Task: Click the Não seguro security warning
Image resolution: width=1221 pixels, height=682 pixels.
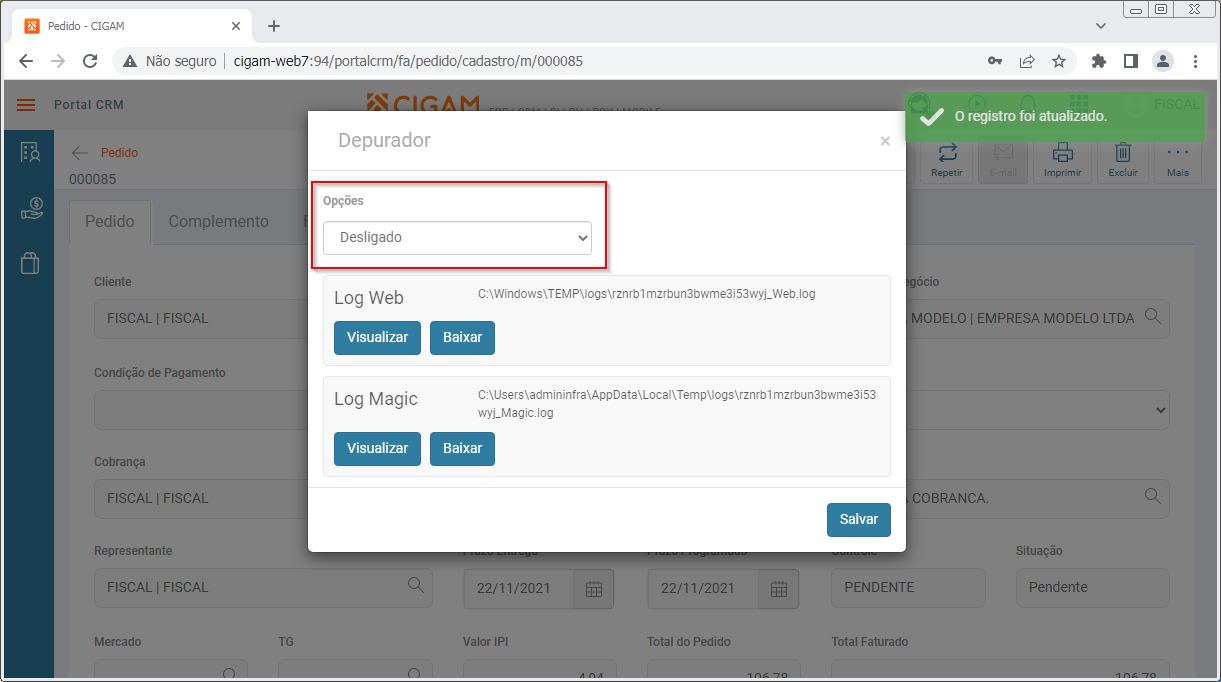Action: [x=170, y=61]
